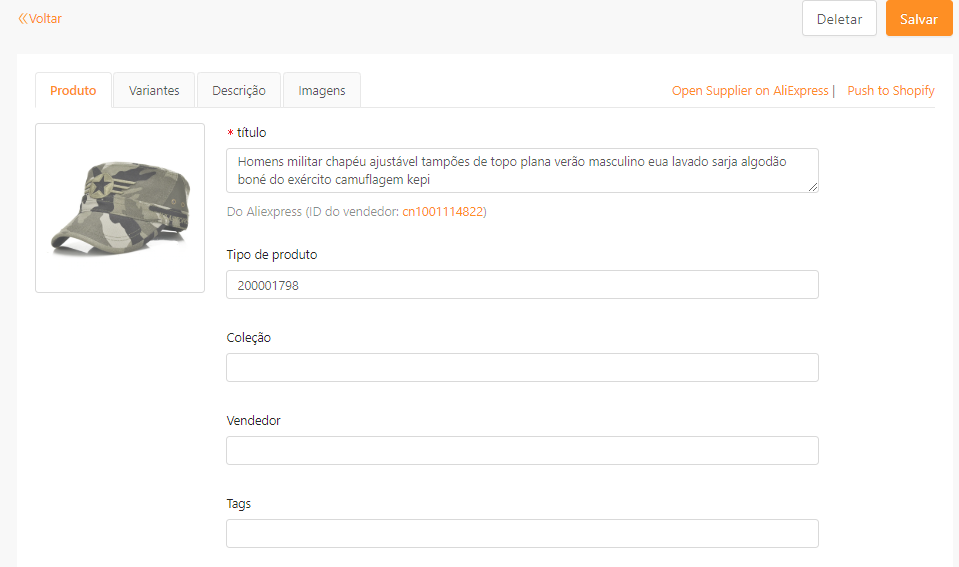Click the 'Do Aliexpress (ID do vendedor:' text
959x567 pixels.
313,212
